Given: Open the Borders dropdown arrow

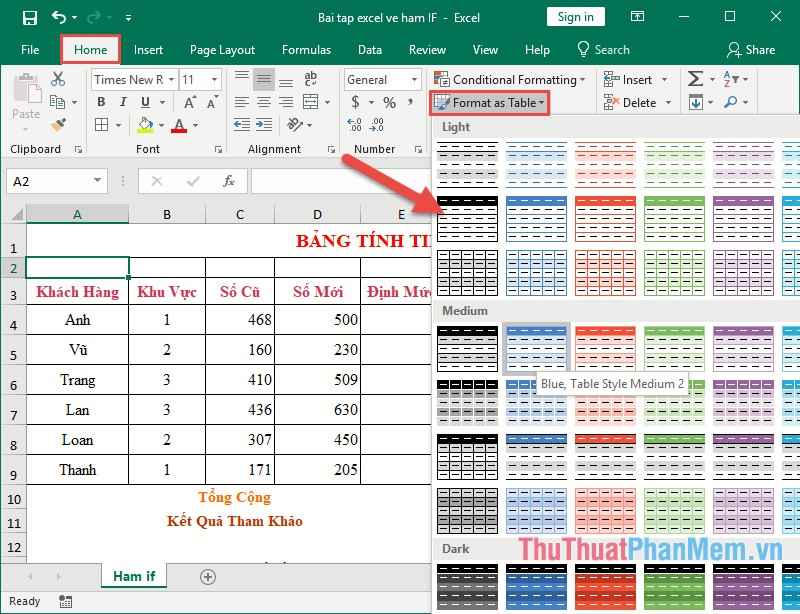Looking at the screenshot, I should pyautogui.click(x=119, y=125).
